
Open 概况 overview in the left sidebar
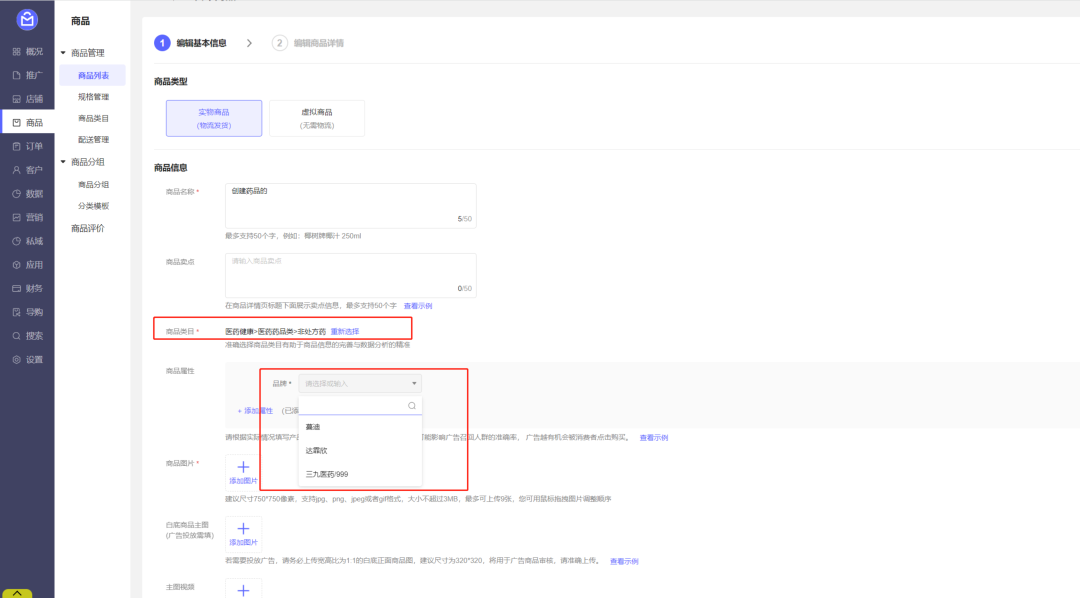tap(27, 51)
